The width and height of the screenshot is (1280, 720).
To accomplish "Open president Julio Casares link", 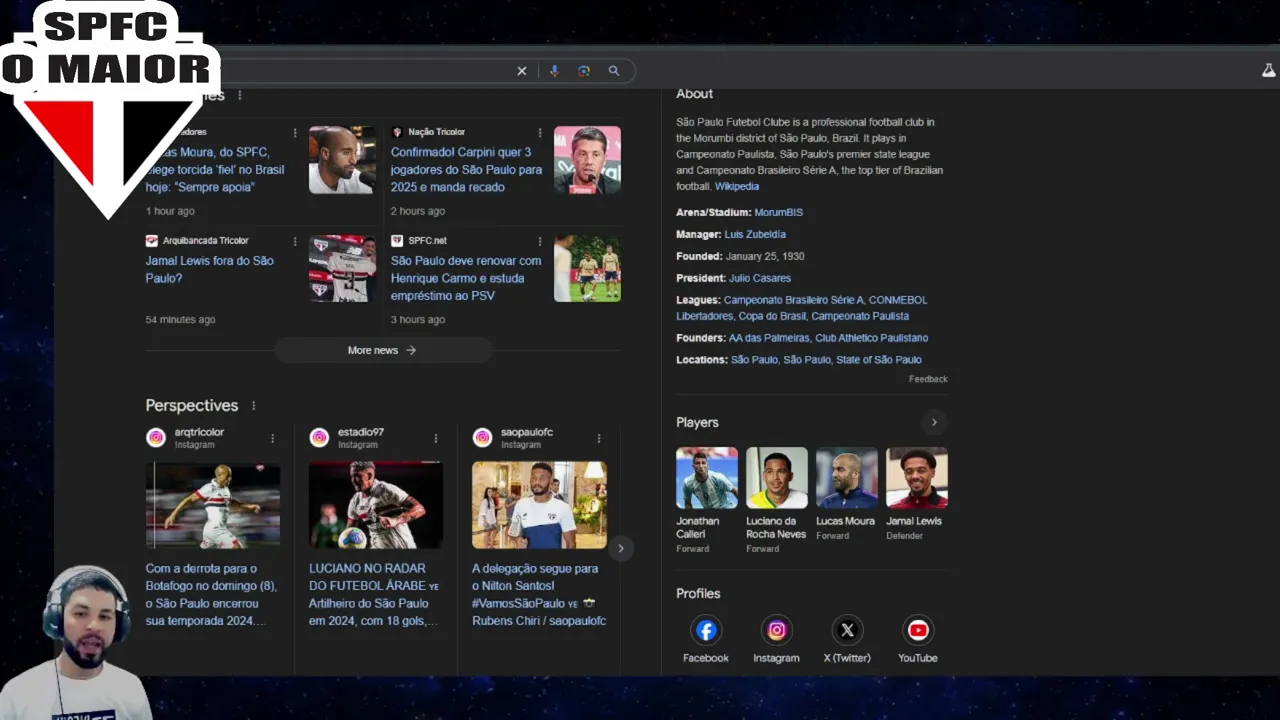I will click(760, 279).
